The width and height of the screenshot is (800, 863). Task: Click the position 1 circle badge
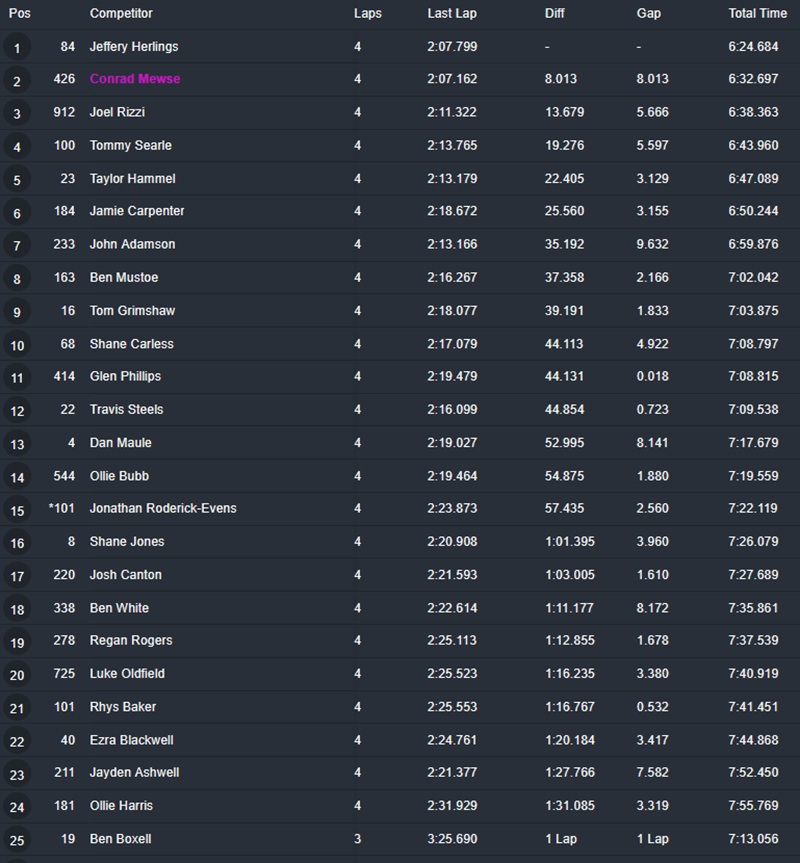click(17, 48)
